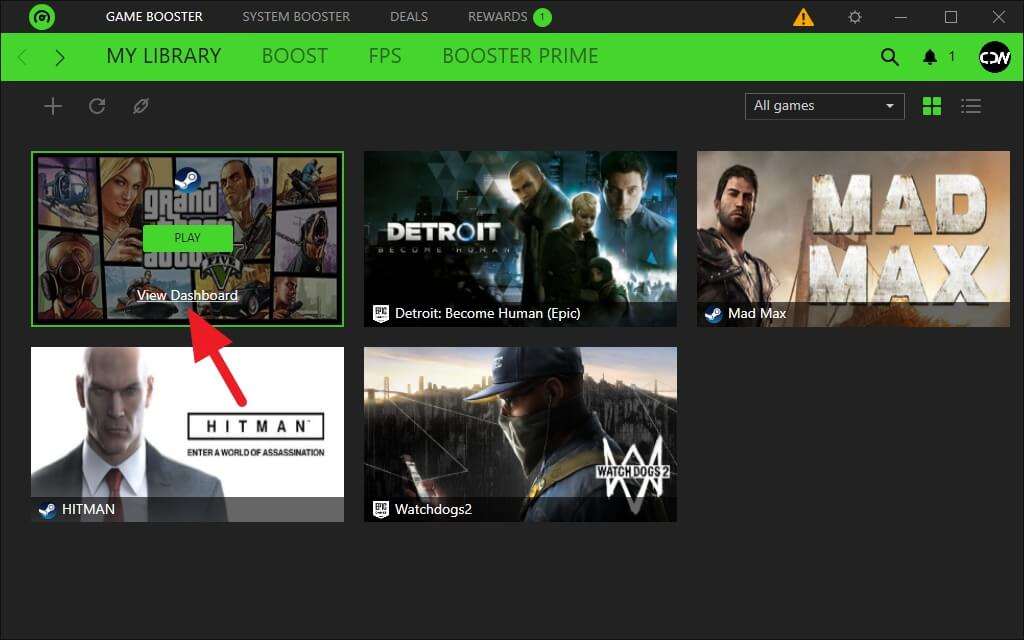
Task: Open notifications via the bell icon
Action: click(x=932, y=57)
